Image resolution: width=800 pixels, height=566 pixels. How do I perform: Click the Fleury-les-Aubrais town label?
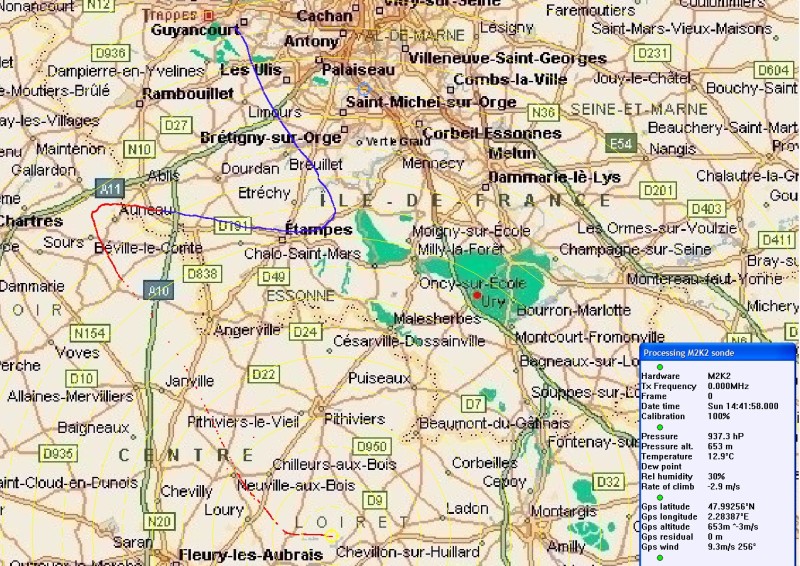(251, 555)
